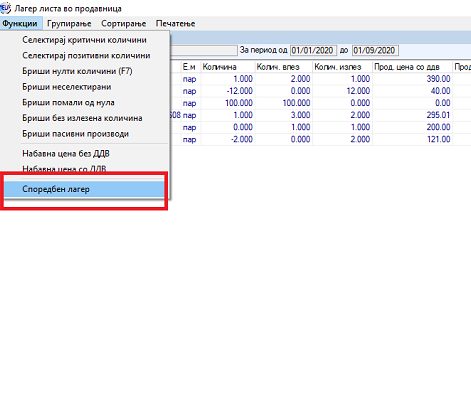
Task: Edit the period end date 01/09/2020
Action: click(x=375, y=51)
